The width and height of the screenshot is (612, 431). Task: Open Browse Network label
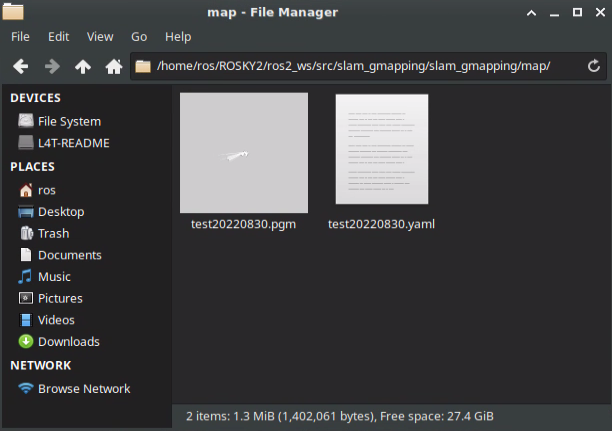pos(84,389)
